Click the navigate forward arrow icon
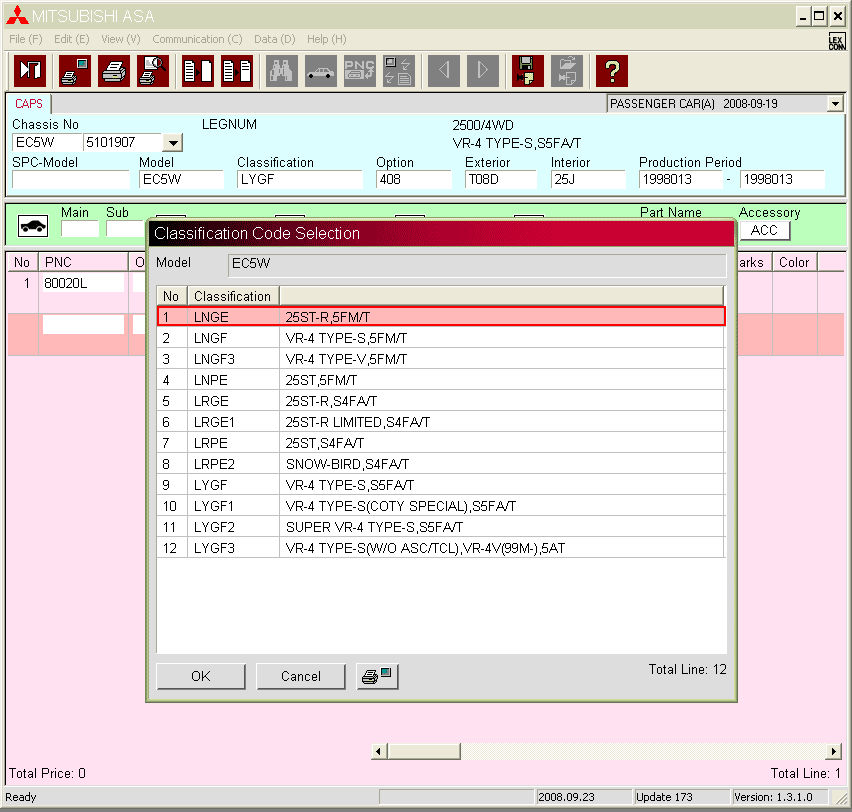Viewport: 852px width, 812px height. tap(483, 70)
